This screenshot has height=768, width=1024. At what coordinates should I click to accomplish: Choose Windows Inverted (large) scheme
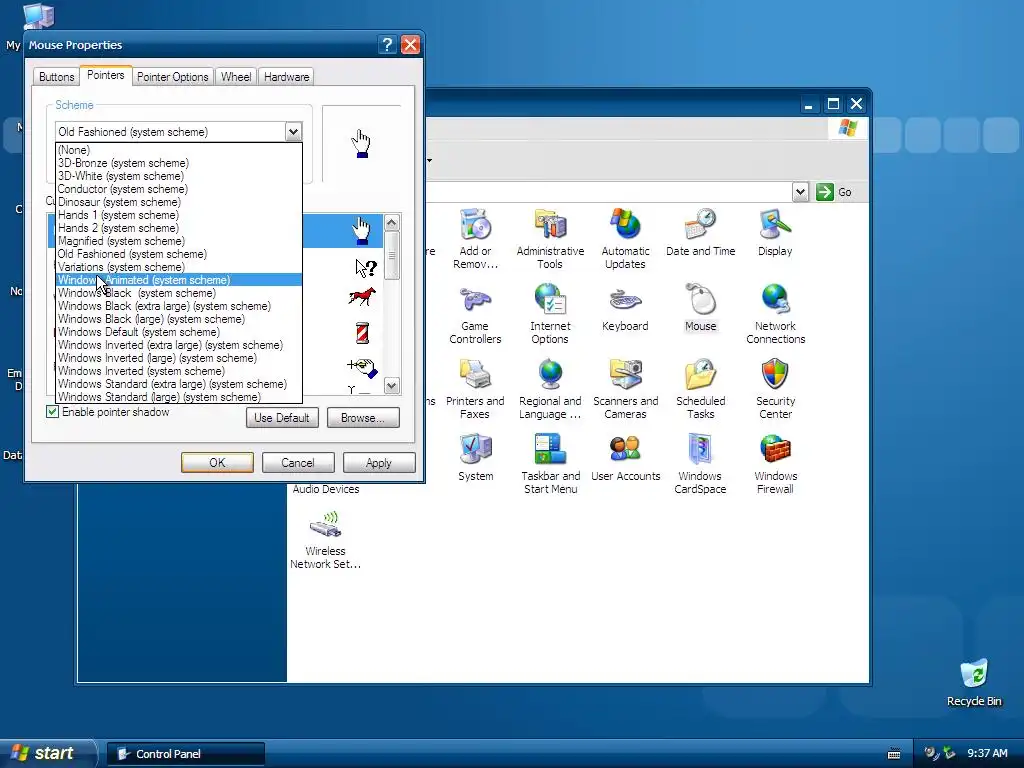click(x=178, y=358)
